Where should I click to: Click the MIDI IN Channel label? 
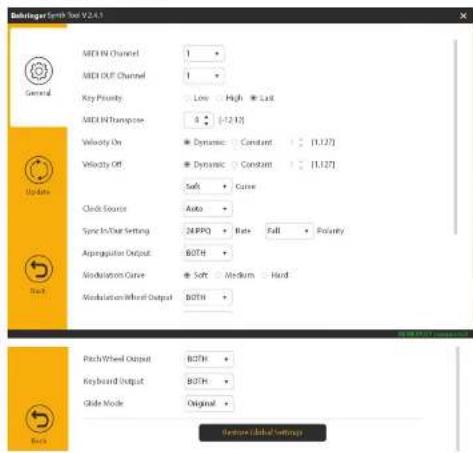(x=111, y=53)
